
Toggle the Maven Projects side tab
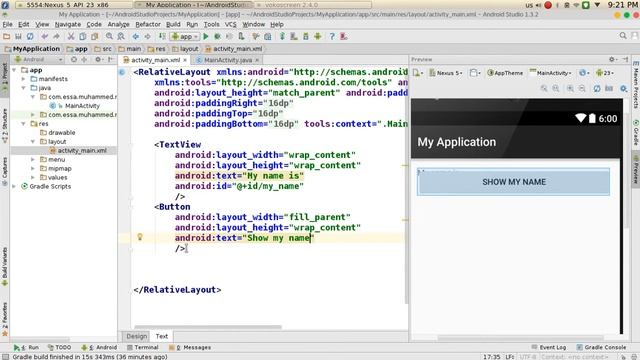pyautogui.click(x=636, y=85)
